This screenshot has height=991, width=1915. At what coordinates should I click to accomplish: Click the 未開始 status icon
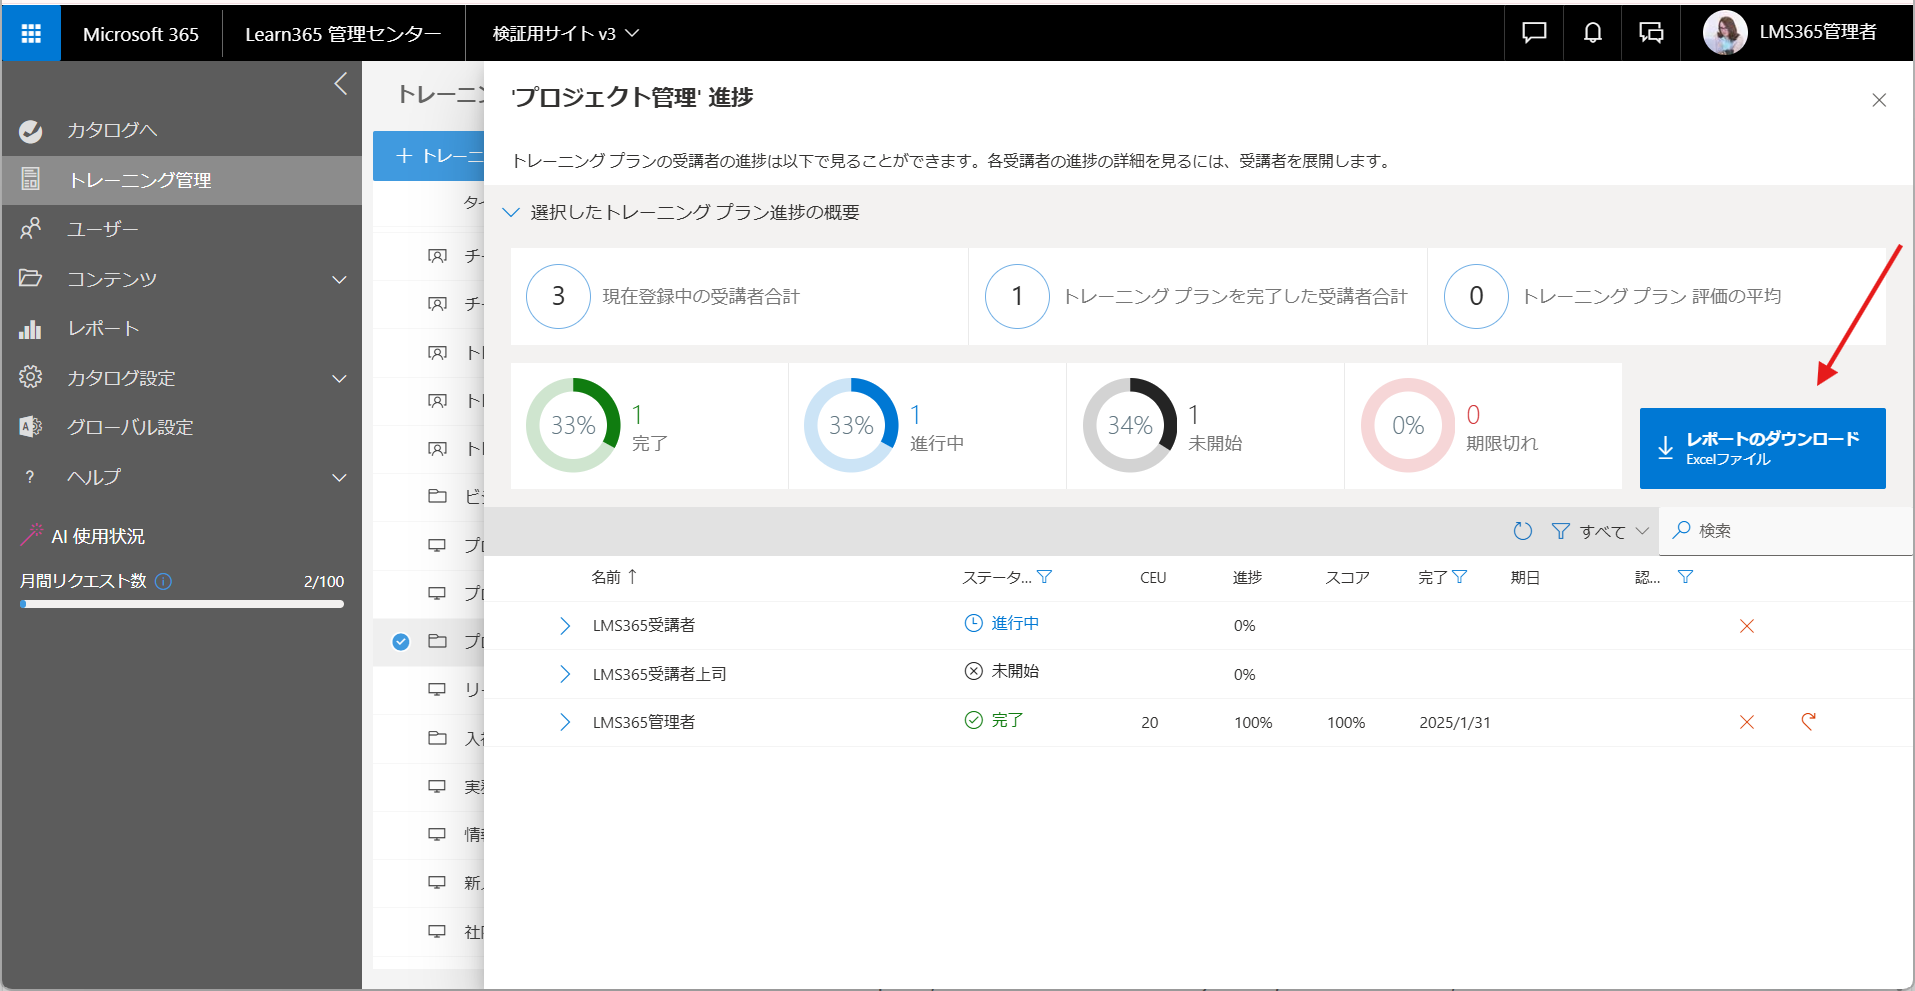point(973,671)
